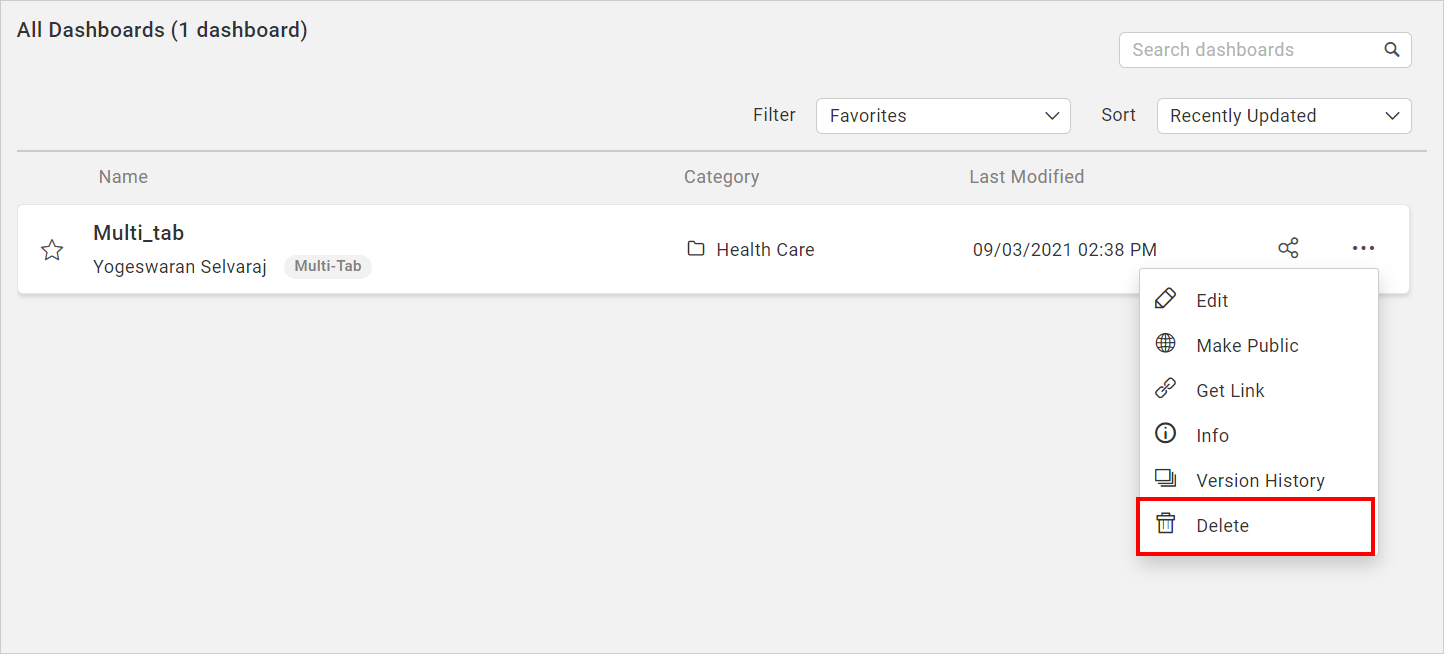The image size is (1444, 654).
Task: Open the Multi_tab dashboard name link
Action: (x=138, y=233)
